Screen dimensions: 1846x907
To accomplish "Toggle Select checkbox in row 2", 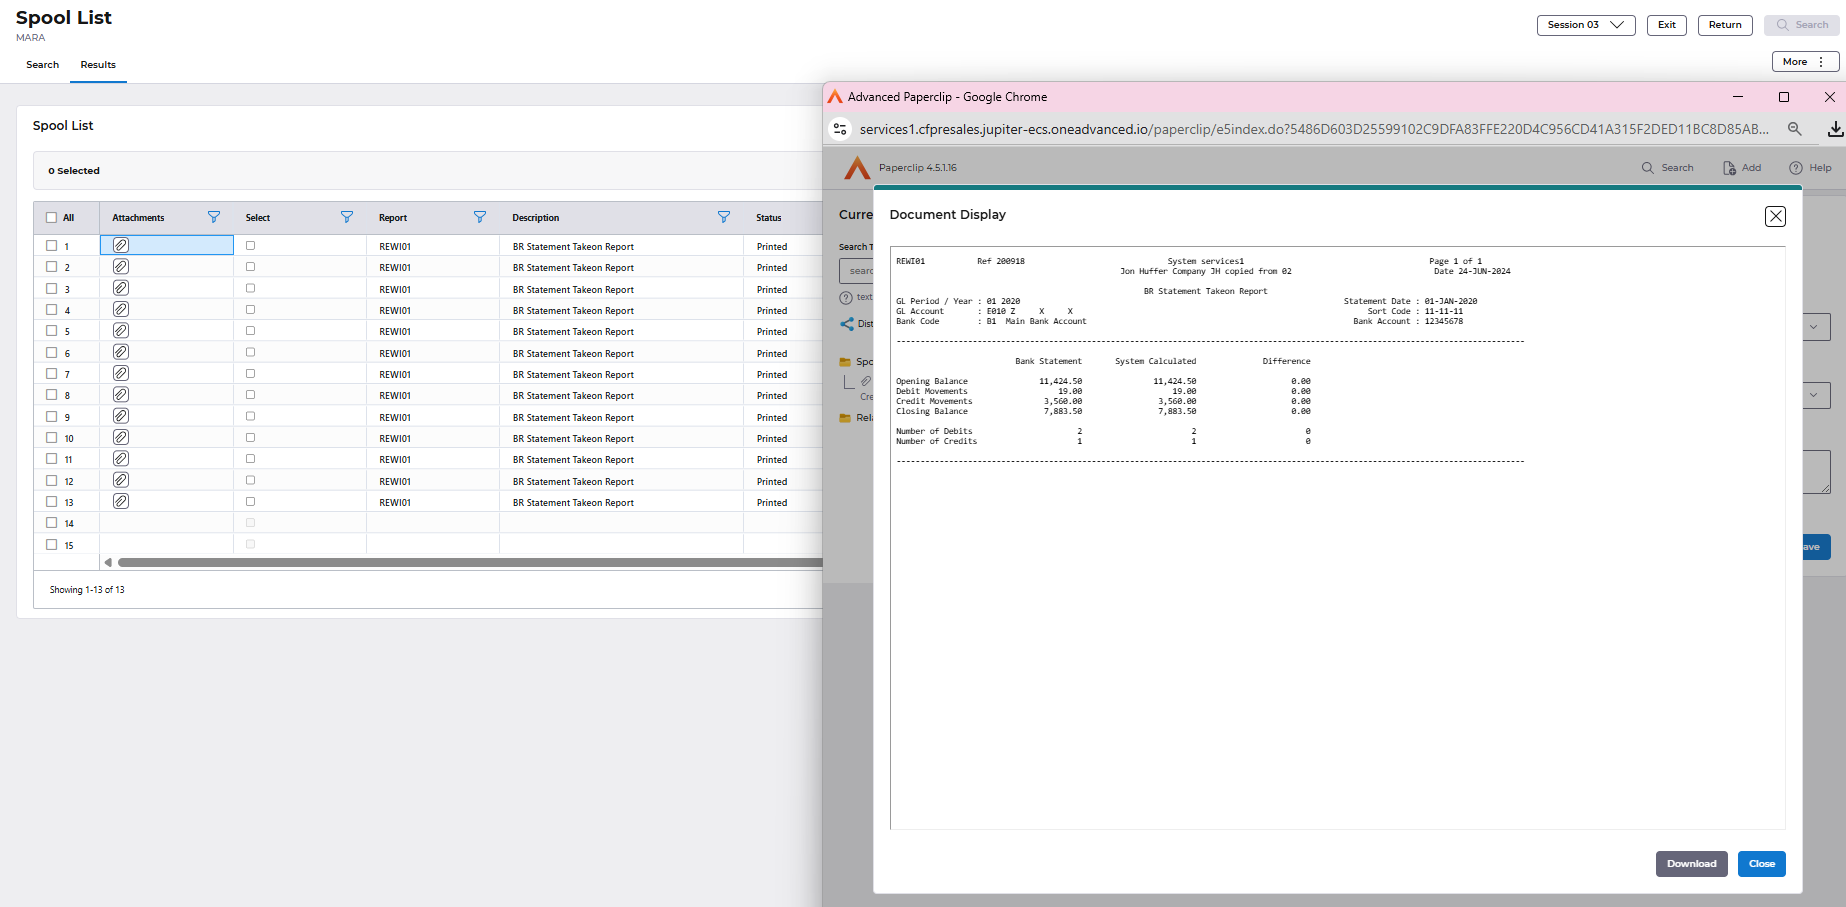I will click(250, 267).
